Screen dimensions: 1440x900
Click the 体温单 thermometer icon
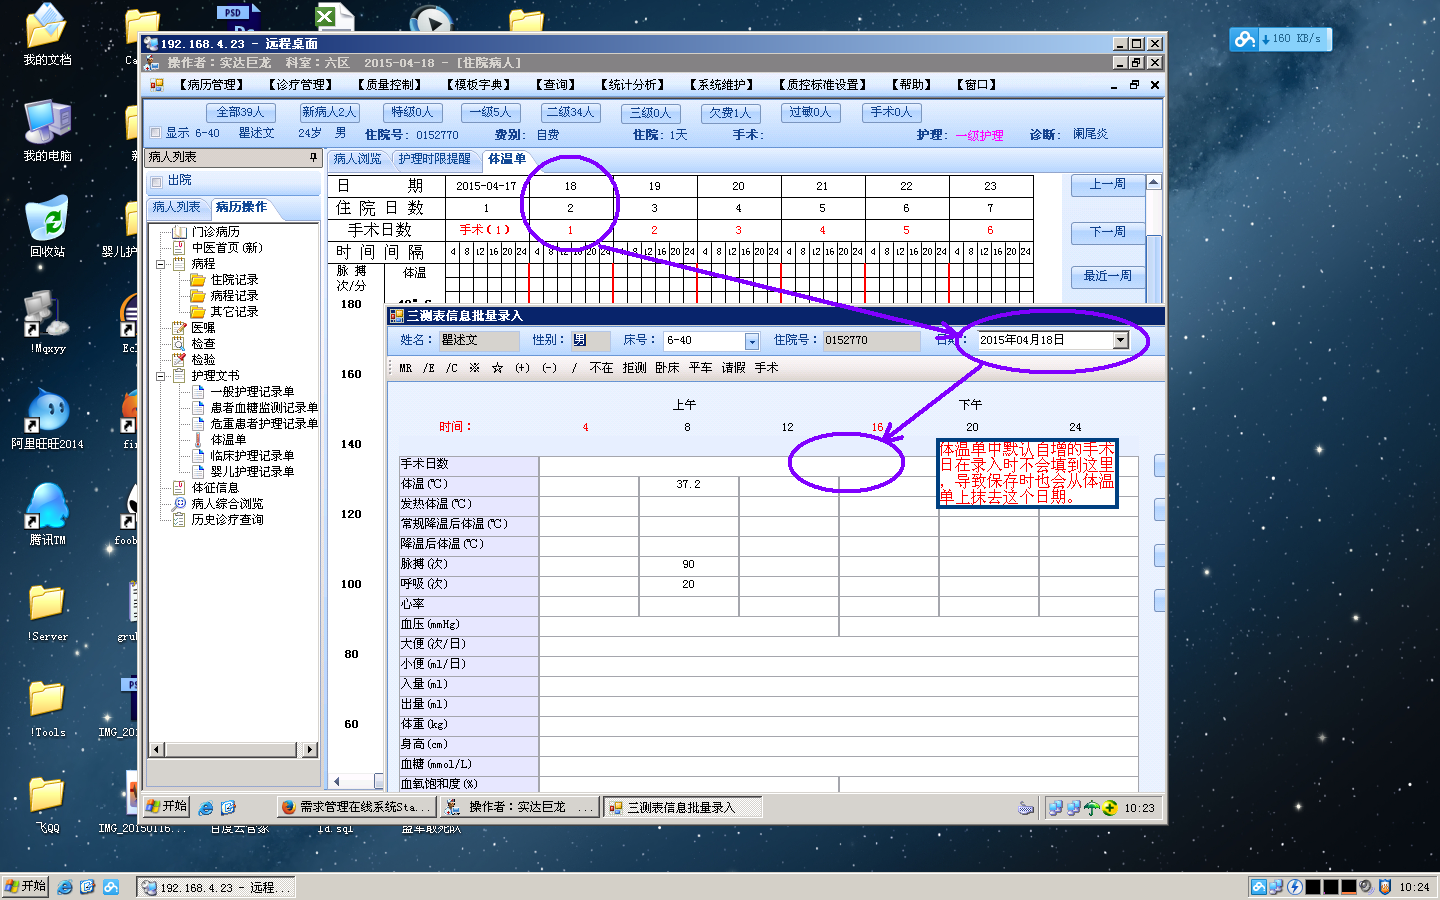tap(198, 440)
